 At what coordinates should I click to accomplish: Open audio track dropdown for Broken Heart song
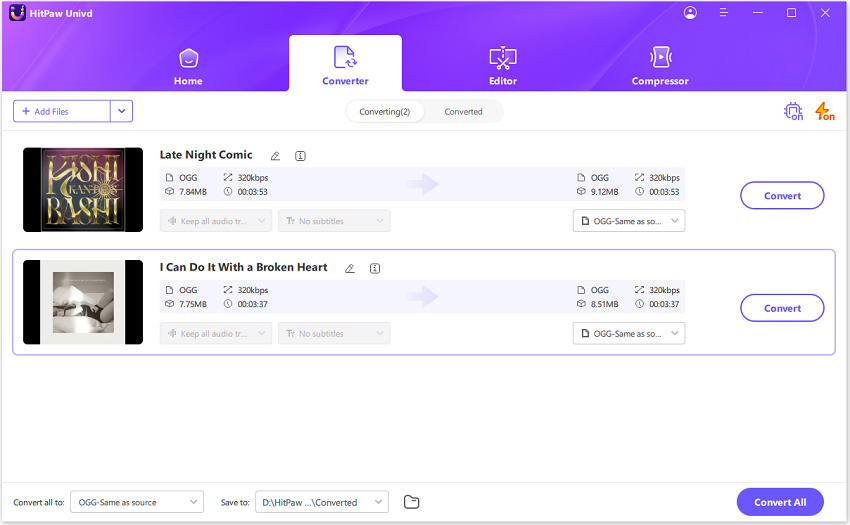216,334
